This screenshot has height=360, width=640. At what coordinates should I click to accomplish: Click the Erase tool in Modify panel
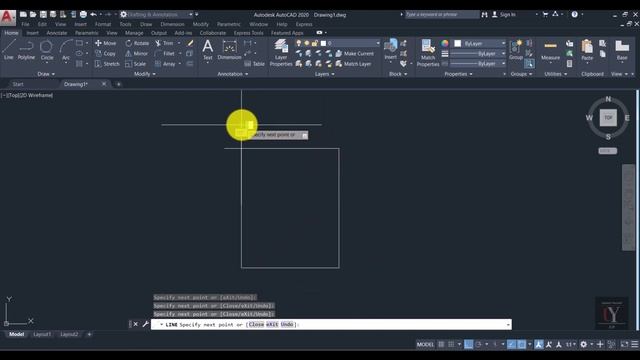pos(190,43)
